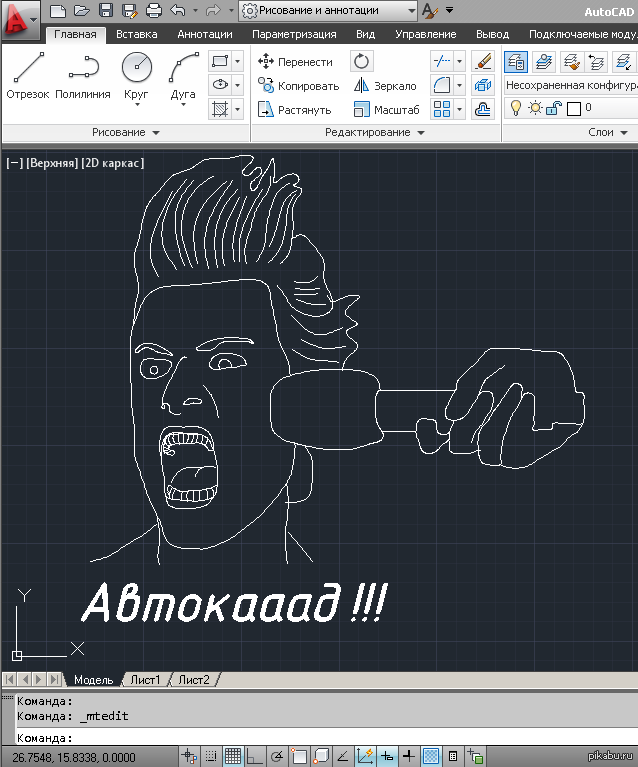Toggle Polar Tracking in status bar
Viewport: 638px width, 767px height.
[277, 756]
